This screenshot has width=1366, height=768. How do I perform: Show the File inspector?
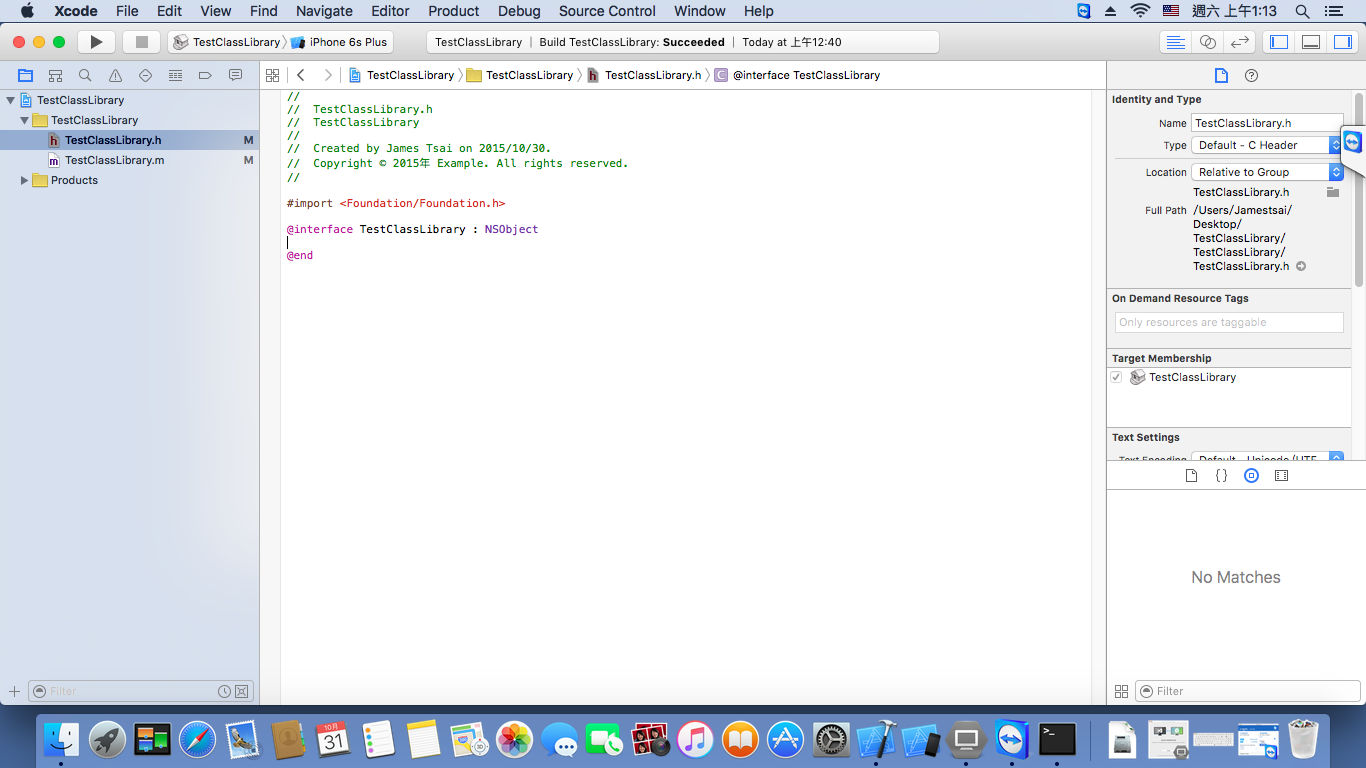tap(1221, 75)
